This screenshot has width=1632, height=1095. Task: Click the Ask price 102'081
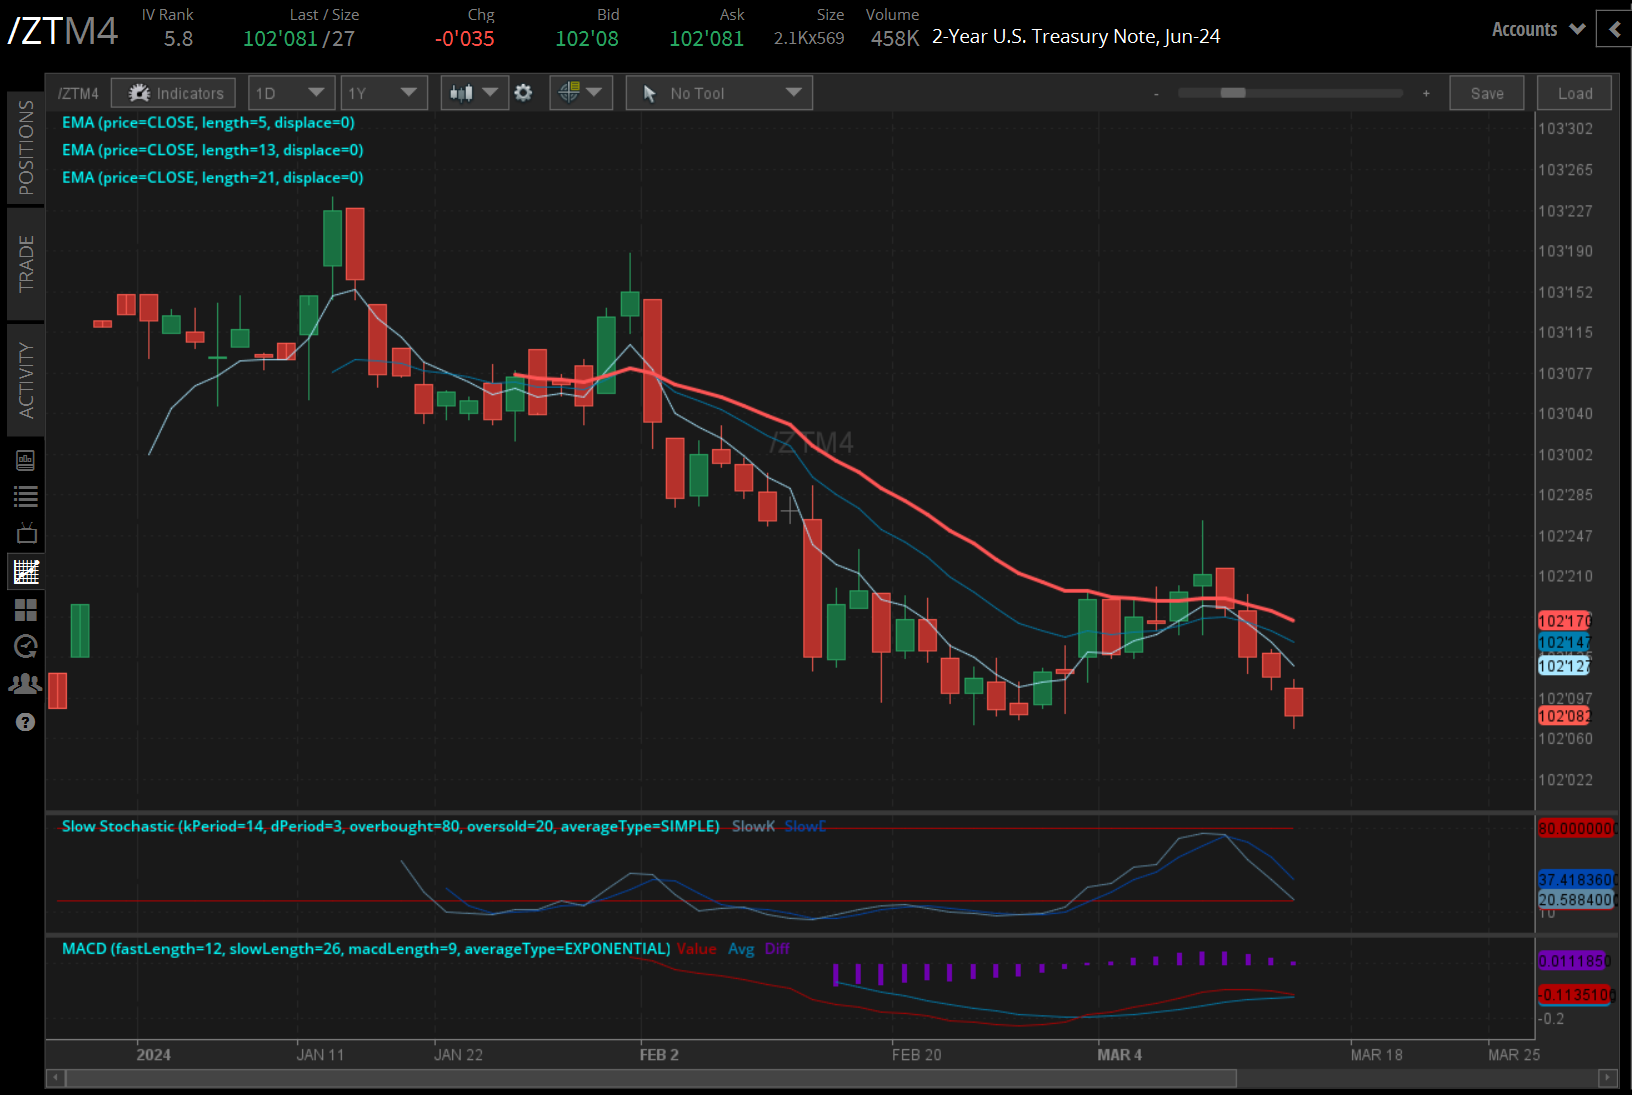pos(706,39)
